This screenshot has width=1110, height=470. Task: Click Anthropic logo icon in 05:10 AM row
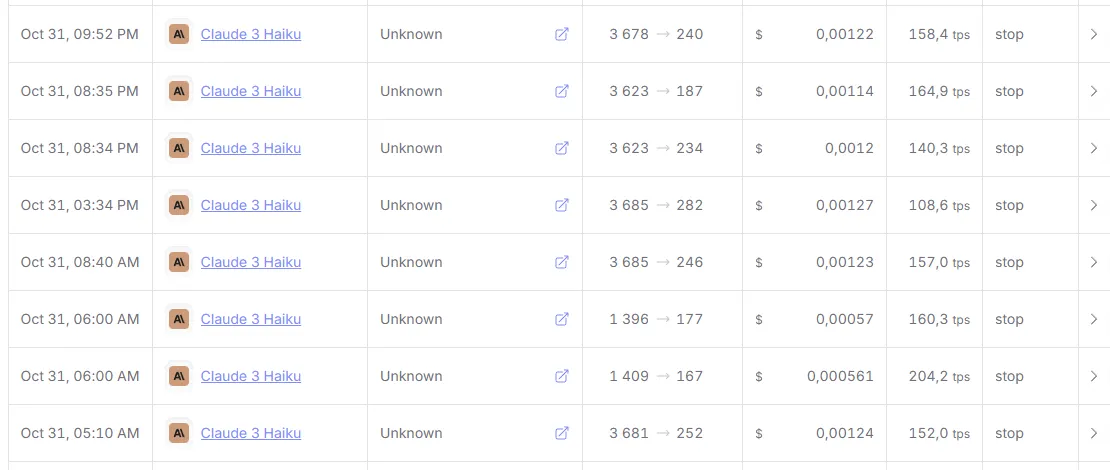[x=179, y=433]
